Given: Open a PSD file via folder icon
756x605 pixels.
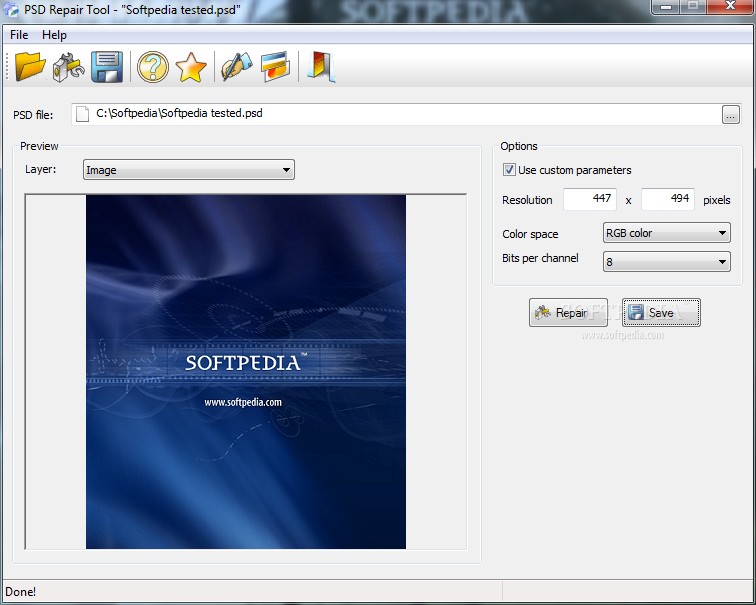Looking at the screenshot, I should tap(30, 66).
